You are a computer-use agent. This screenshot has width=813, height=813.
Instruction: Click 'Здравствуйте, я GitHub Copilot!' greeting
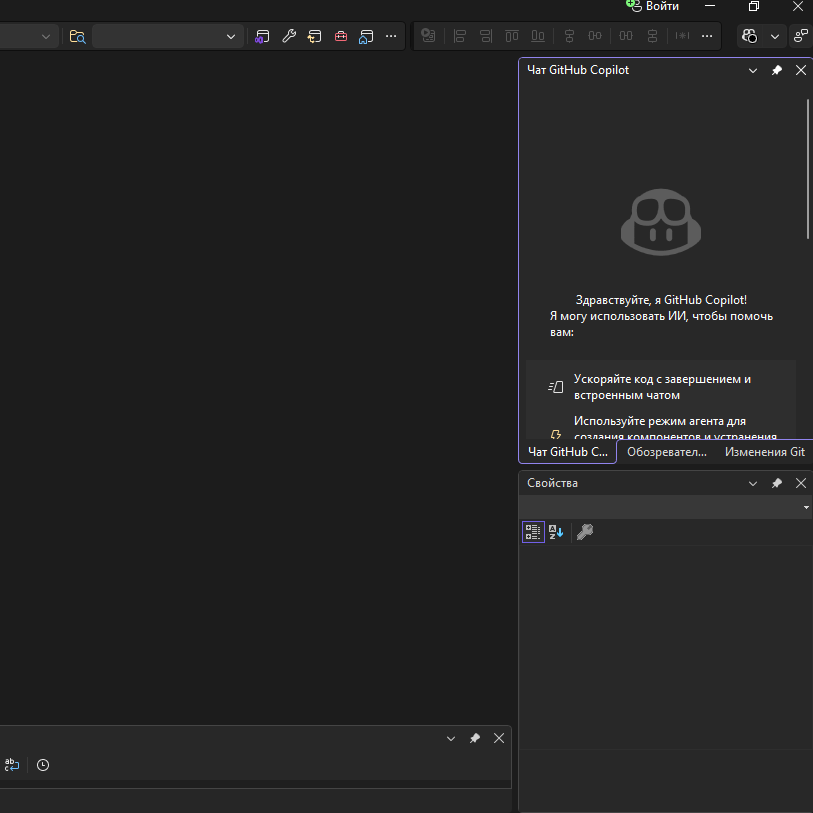pos(661,300)
